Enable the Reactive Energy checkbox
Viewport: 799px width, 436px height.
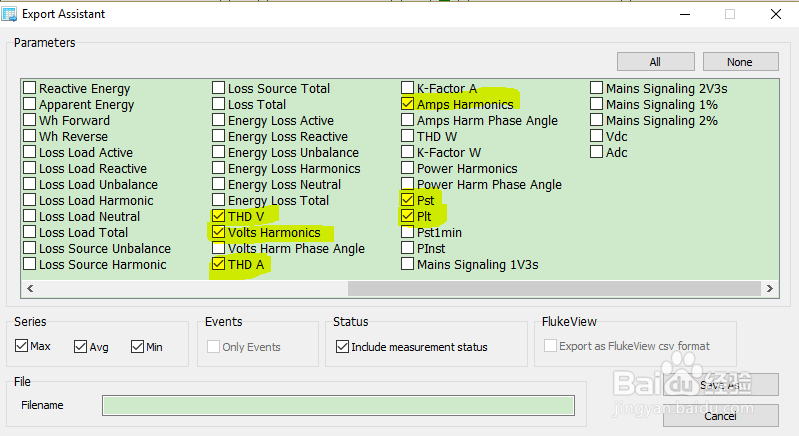30,89
